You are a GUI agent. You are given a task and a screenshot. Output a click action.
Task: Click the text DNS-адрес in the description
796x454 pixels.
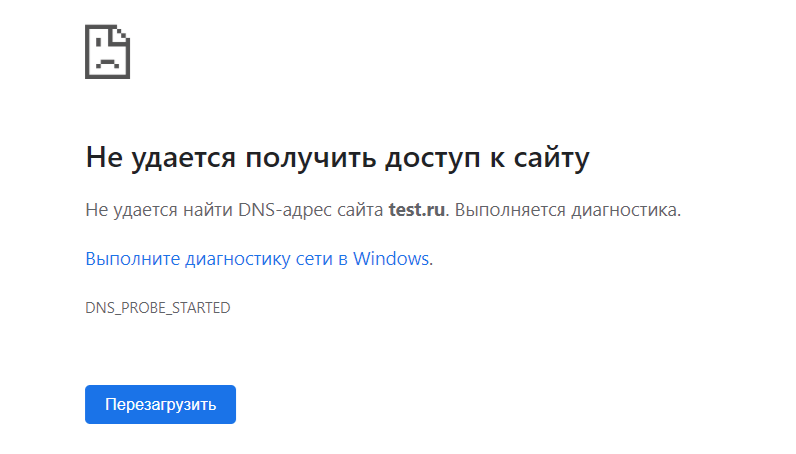(285, 210)
